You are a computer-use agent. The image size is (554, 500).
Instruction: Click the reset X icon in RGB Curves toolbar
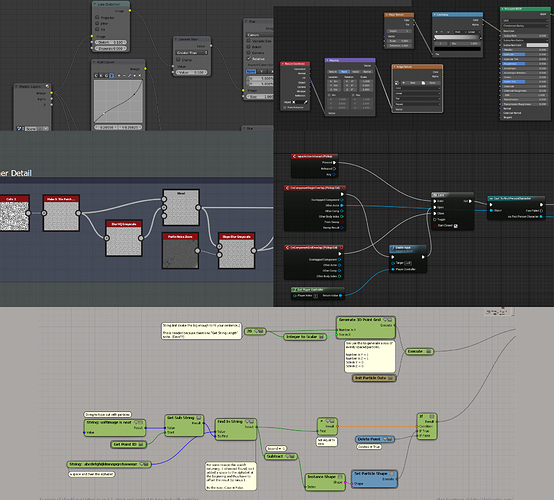pos(140,76)
